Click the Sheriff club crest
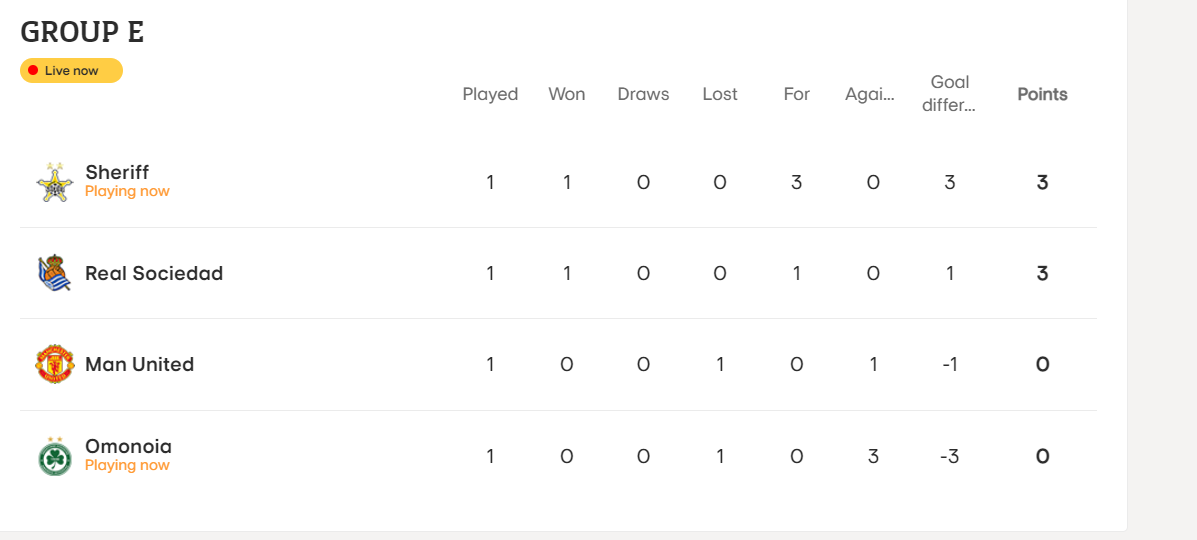This screenshot has width=1197, height=540. (55, 182)
